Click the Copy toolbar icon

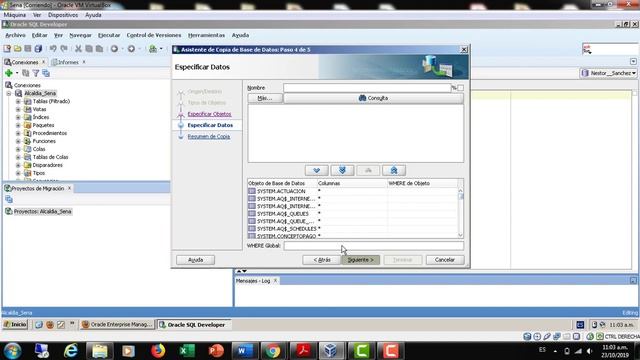tap(89, 49)
